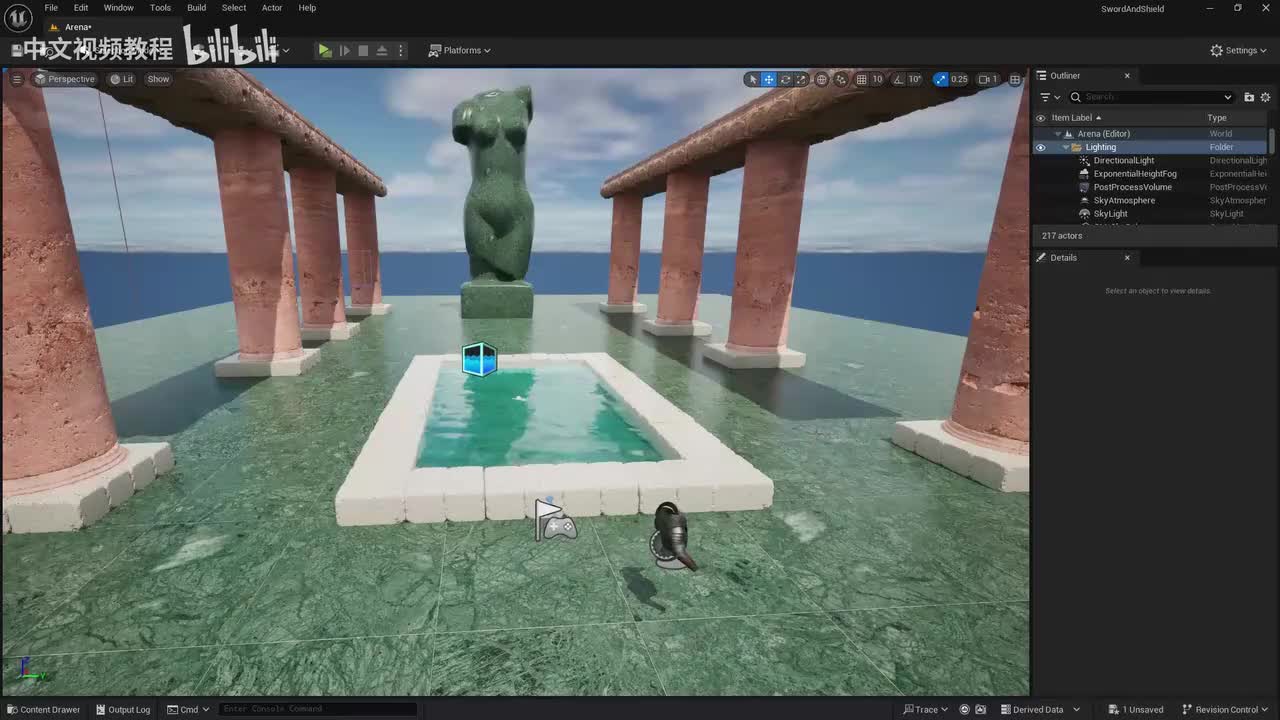Toggle scale snapping icon

pos(940,79)
